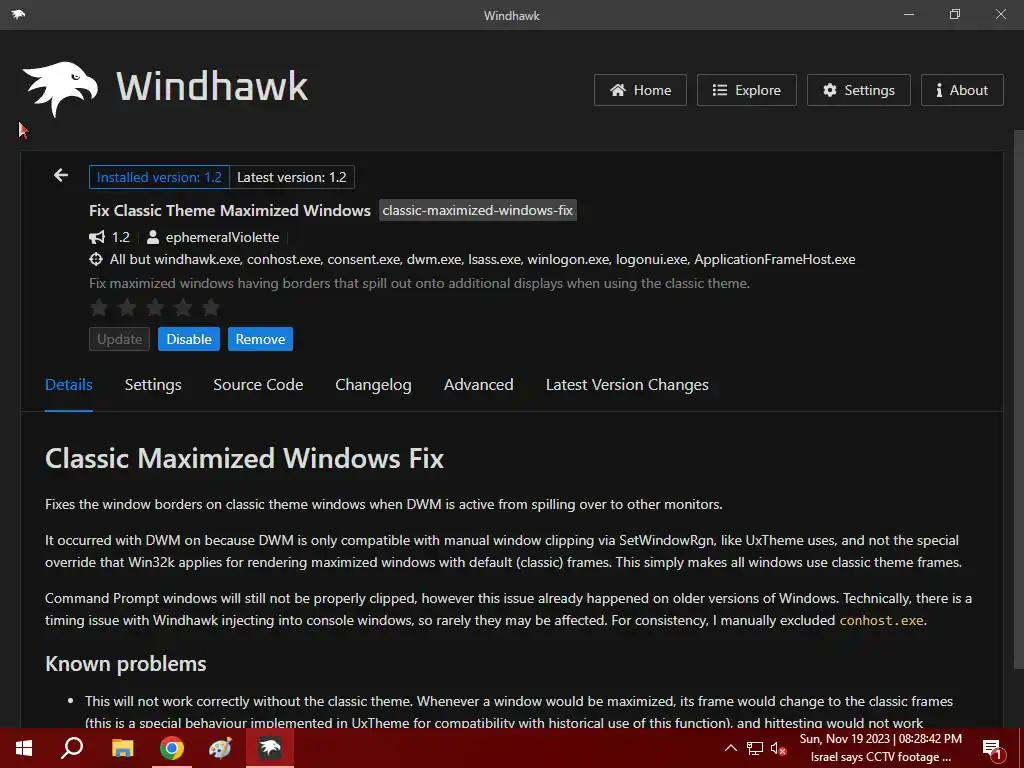This screenshot has width=1024, height=768.
Task: Open Windhawk Settings from header
Action: 859,90
